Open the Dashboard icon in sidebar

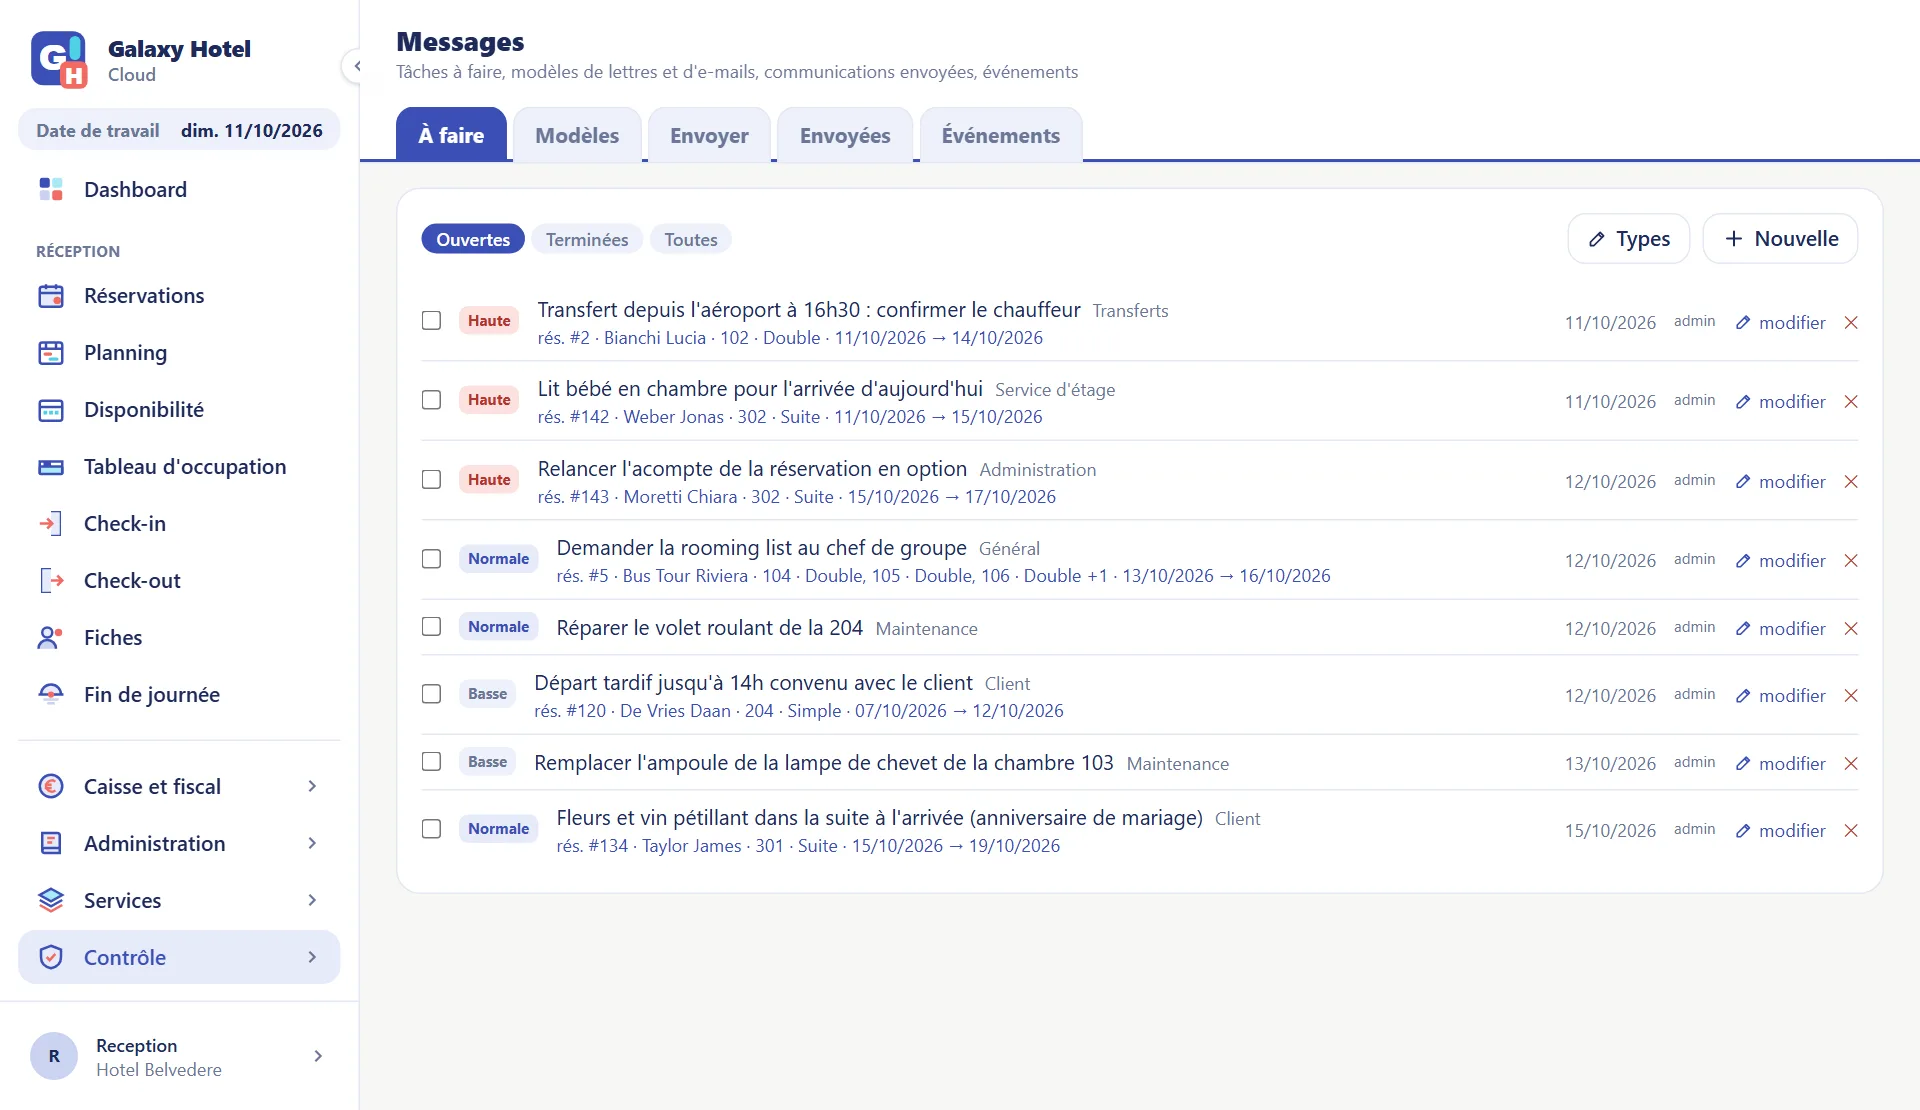tap(51, 189)
